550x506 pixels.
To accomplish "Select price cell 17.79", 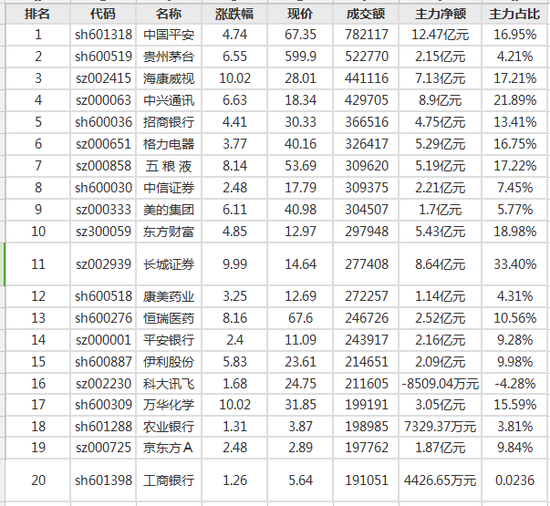I will (300, 188).
